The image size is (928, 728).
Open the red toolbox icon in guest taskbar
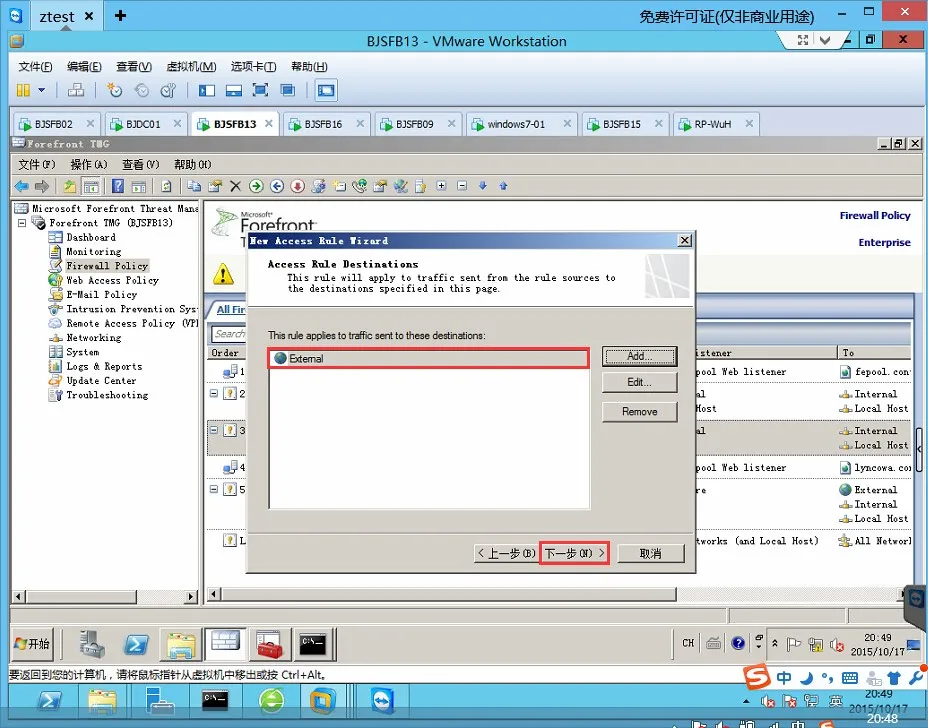click(x=269, y=644)
